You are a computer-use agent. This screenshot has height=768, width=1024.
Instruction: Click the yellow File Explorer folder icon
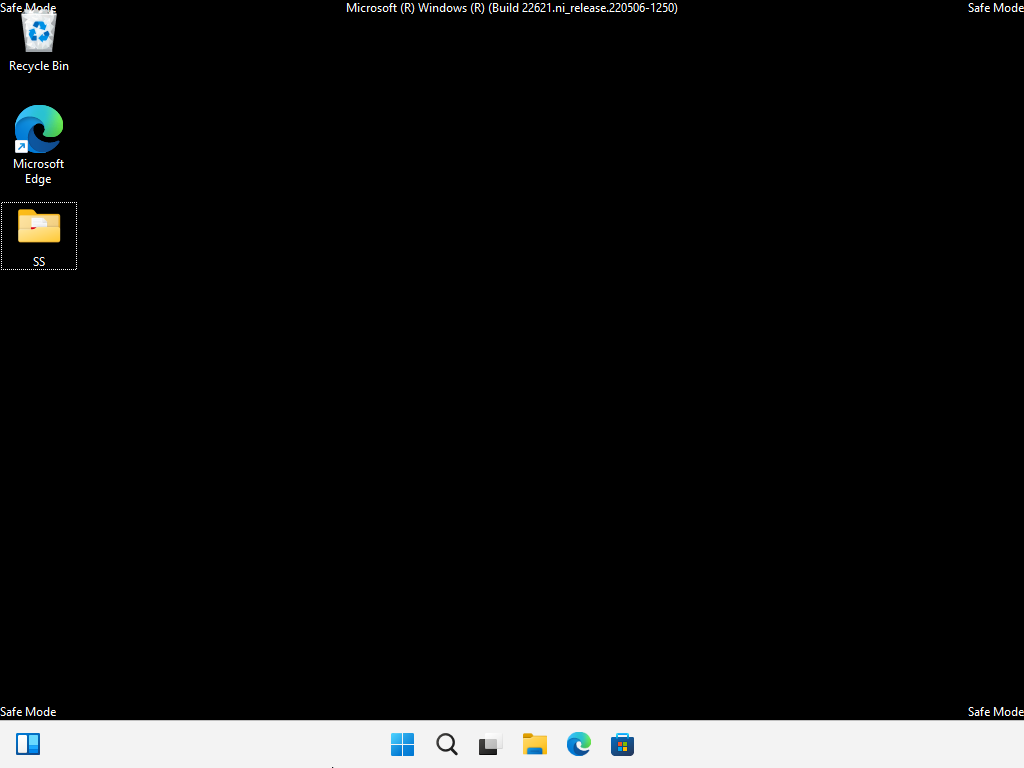pos(534,744)
